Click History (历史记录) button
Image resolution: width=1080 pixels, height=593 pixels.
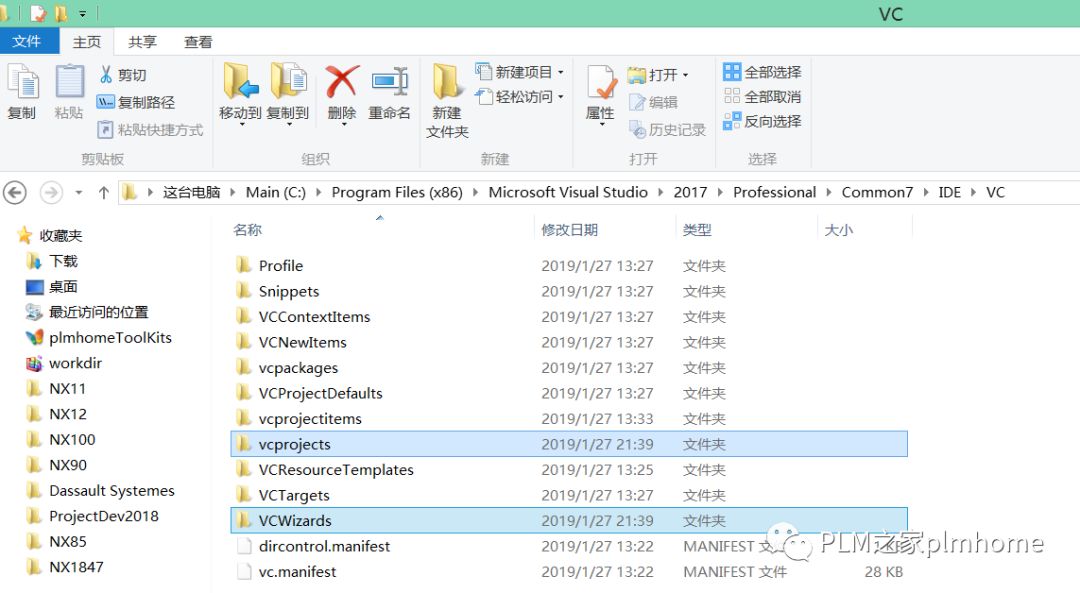coord(667,129)
